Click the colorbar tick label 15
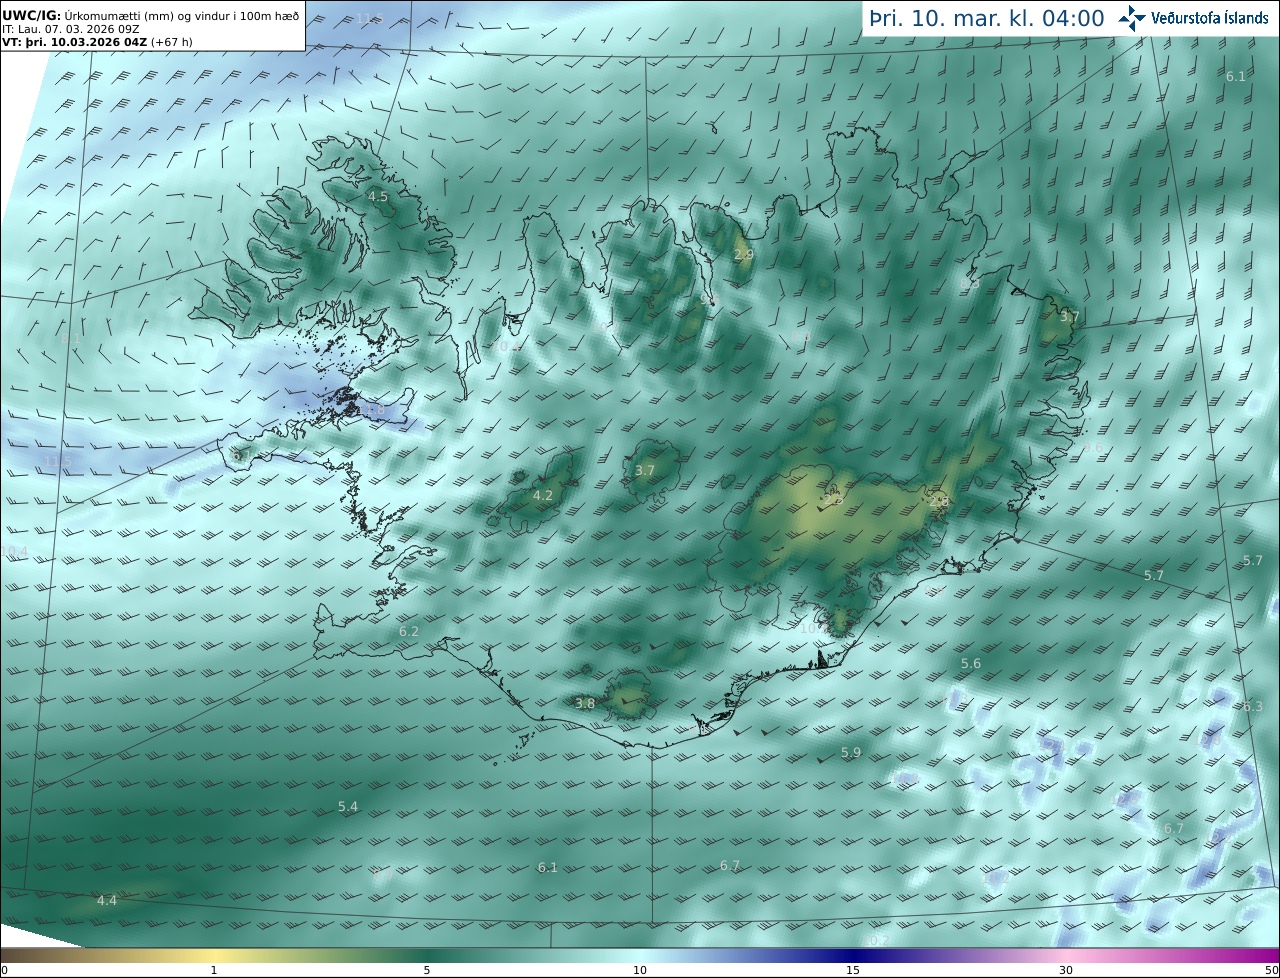 click(853, 970)
